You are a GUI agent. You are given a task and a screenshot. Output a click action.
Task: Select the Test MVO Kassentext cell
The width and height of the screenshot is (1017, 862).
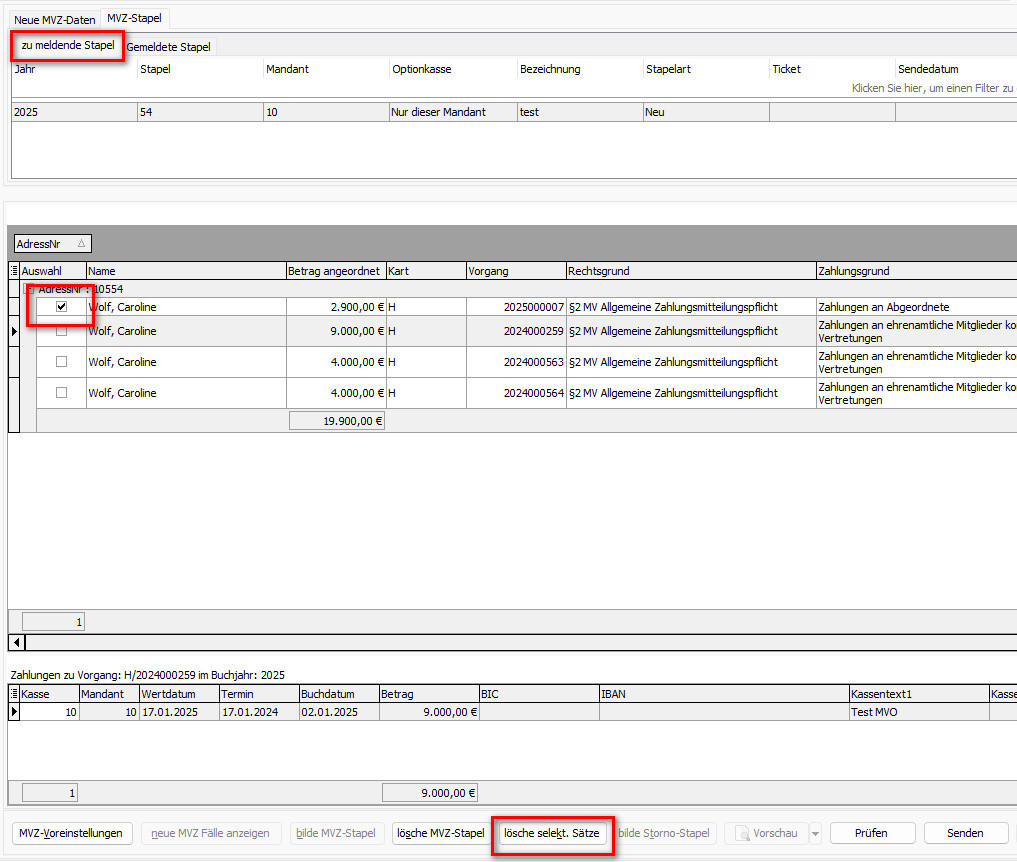[919, 712]
